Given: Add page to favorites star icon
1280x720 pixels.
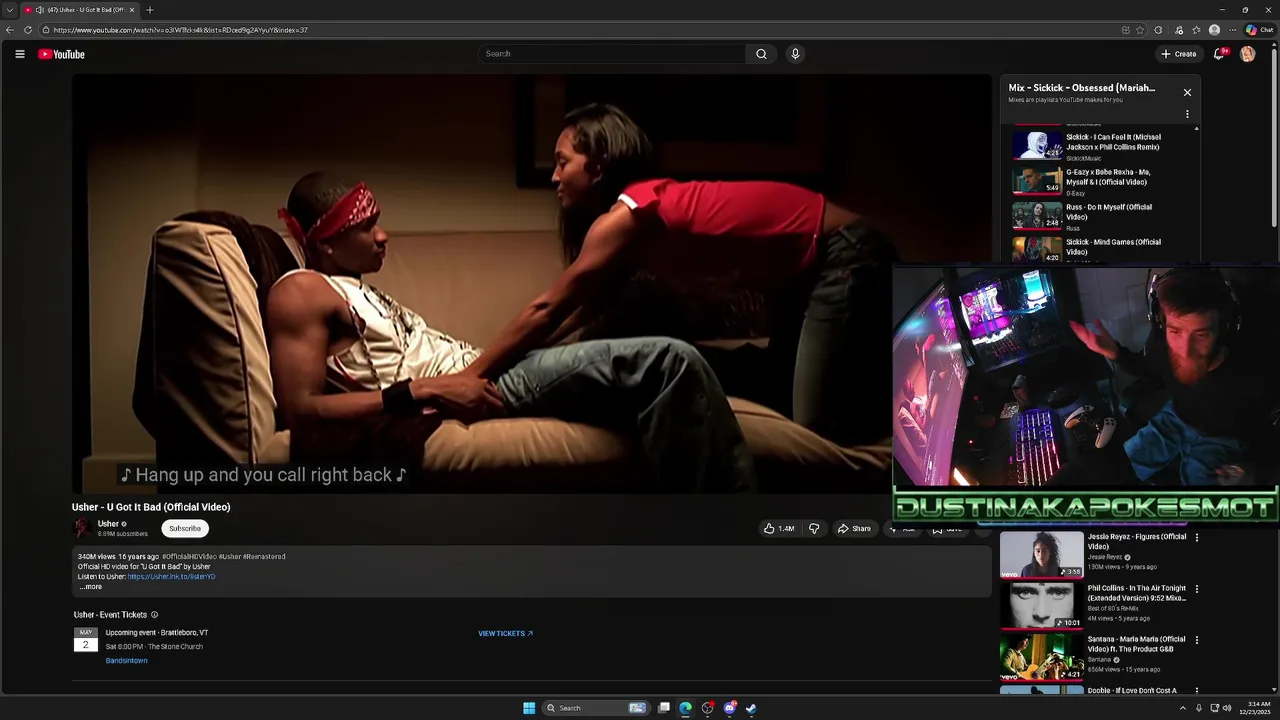Looking at the screenshot, I should [x=1140, y=30].
